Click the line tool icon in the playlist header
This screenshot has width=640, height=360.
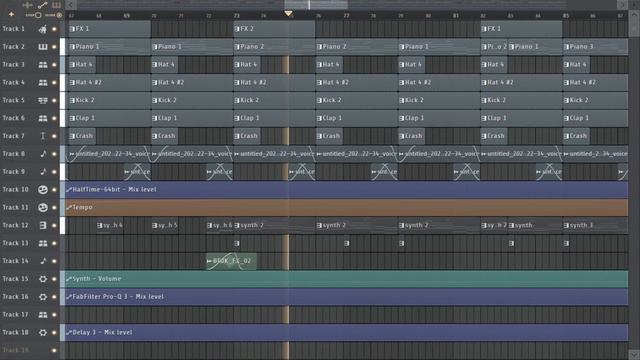coord(43,5)
